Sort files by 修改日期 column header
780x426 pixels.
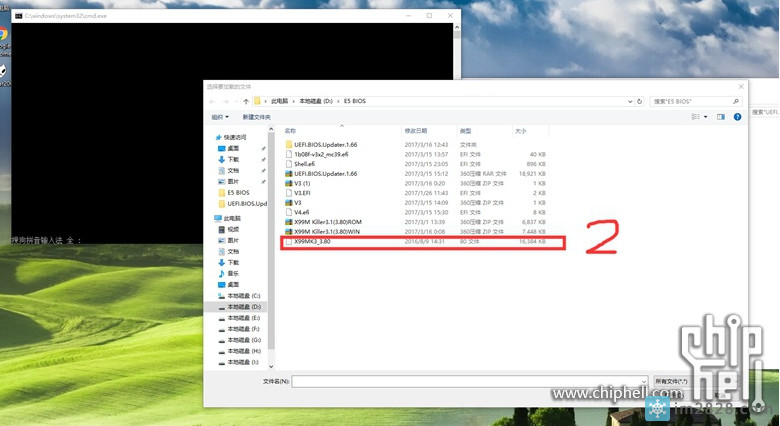pos(416,131)
